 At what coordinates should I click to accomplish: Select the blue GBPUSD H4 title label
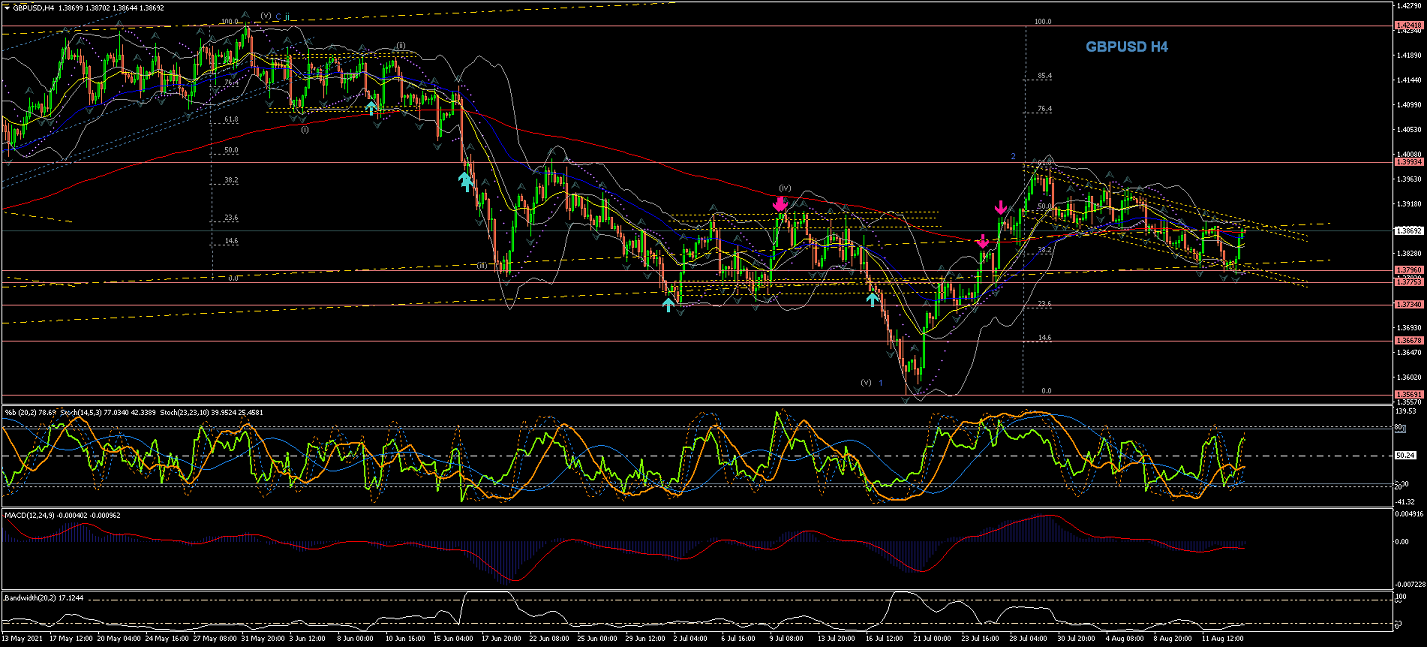click(x=1126, y=47)
